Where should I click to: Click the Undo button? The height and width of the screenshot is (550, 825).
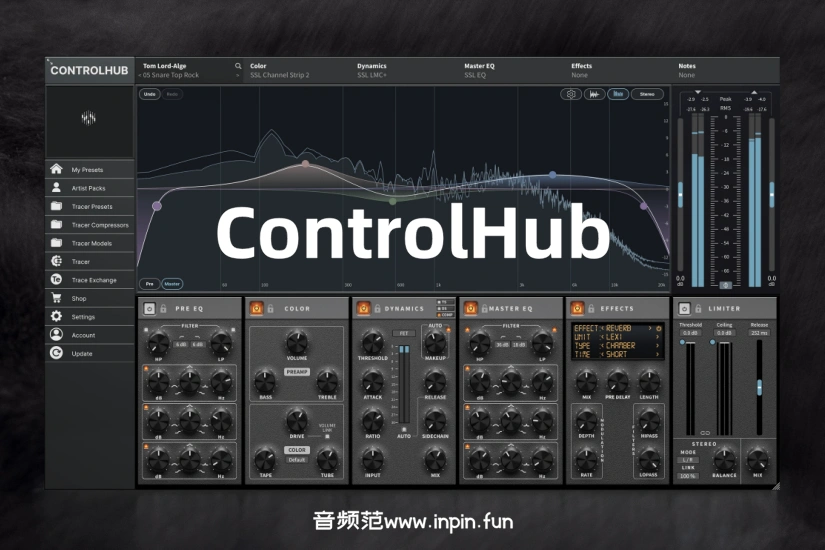coord(149,94)
